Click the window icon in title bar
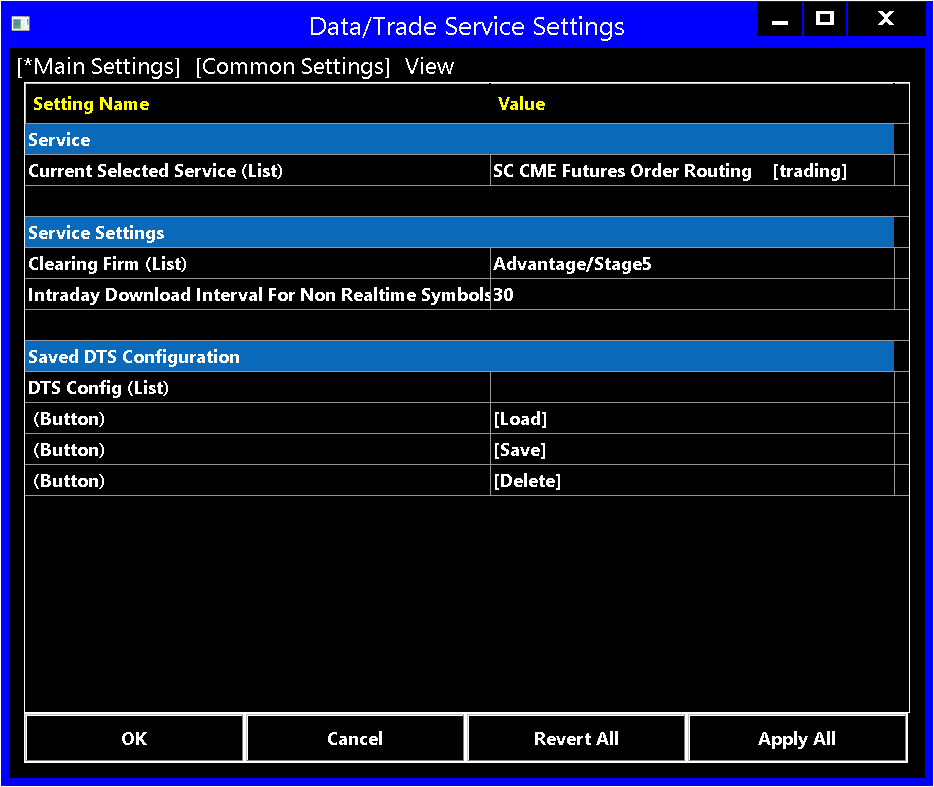934x787 pixels. click(x=21, y=24)
